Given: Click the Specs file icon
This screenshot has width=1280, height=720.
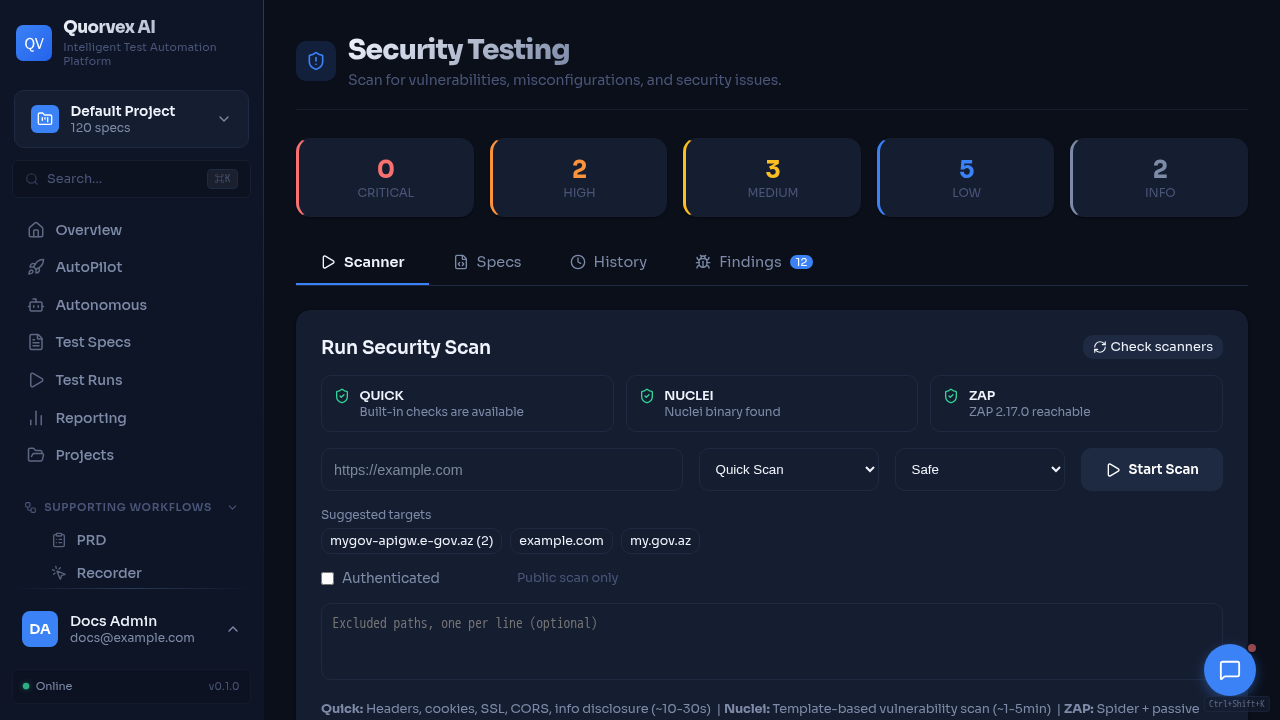Looking at the screenshot, I should 461,262.
